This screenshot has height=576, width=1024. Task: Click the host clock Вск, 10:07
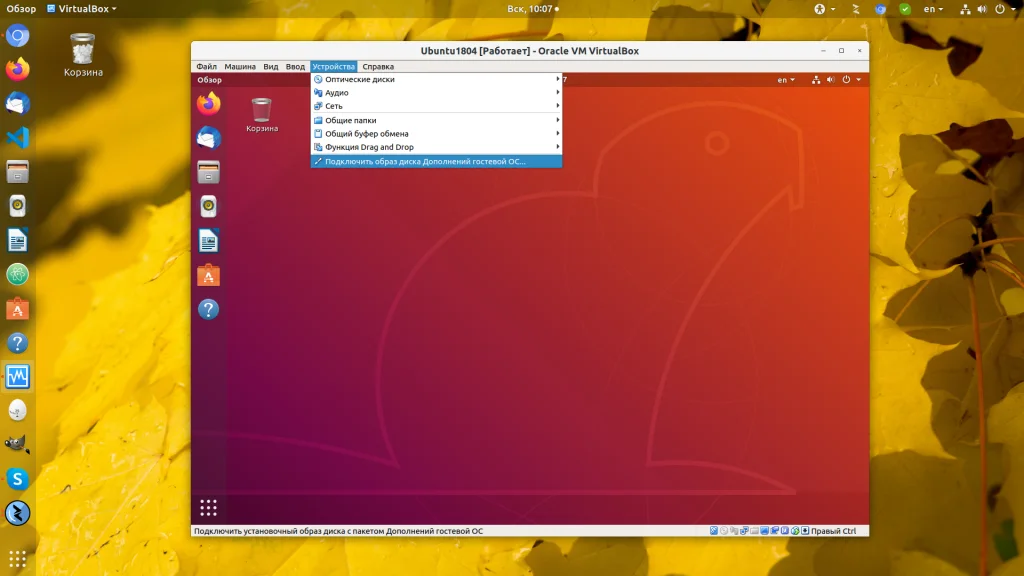(530, 9)
